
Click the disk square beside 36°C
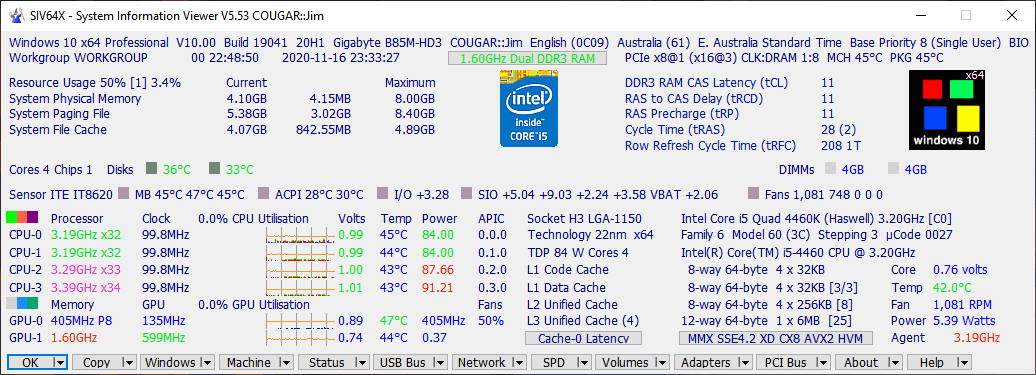151,169
